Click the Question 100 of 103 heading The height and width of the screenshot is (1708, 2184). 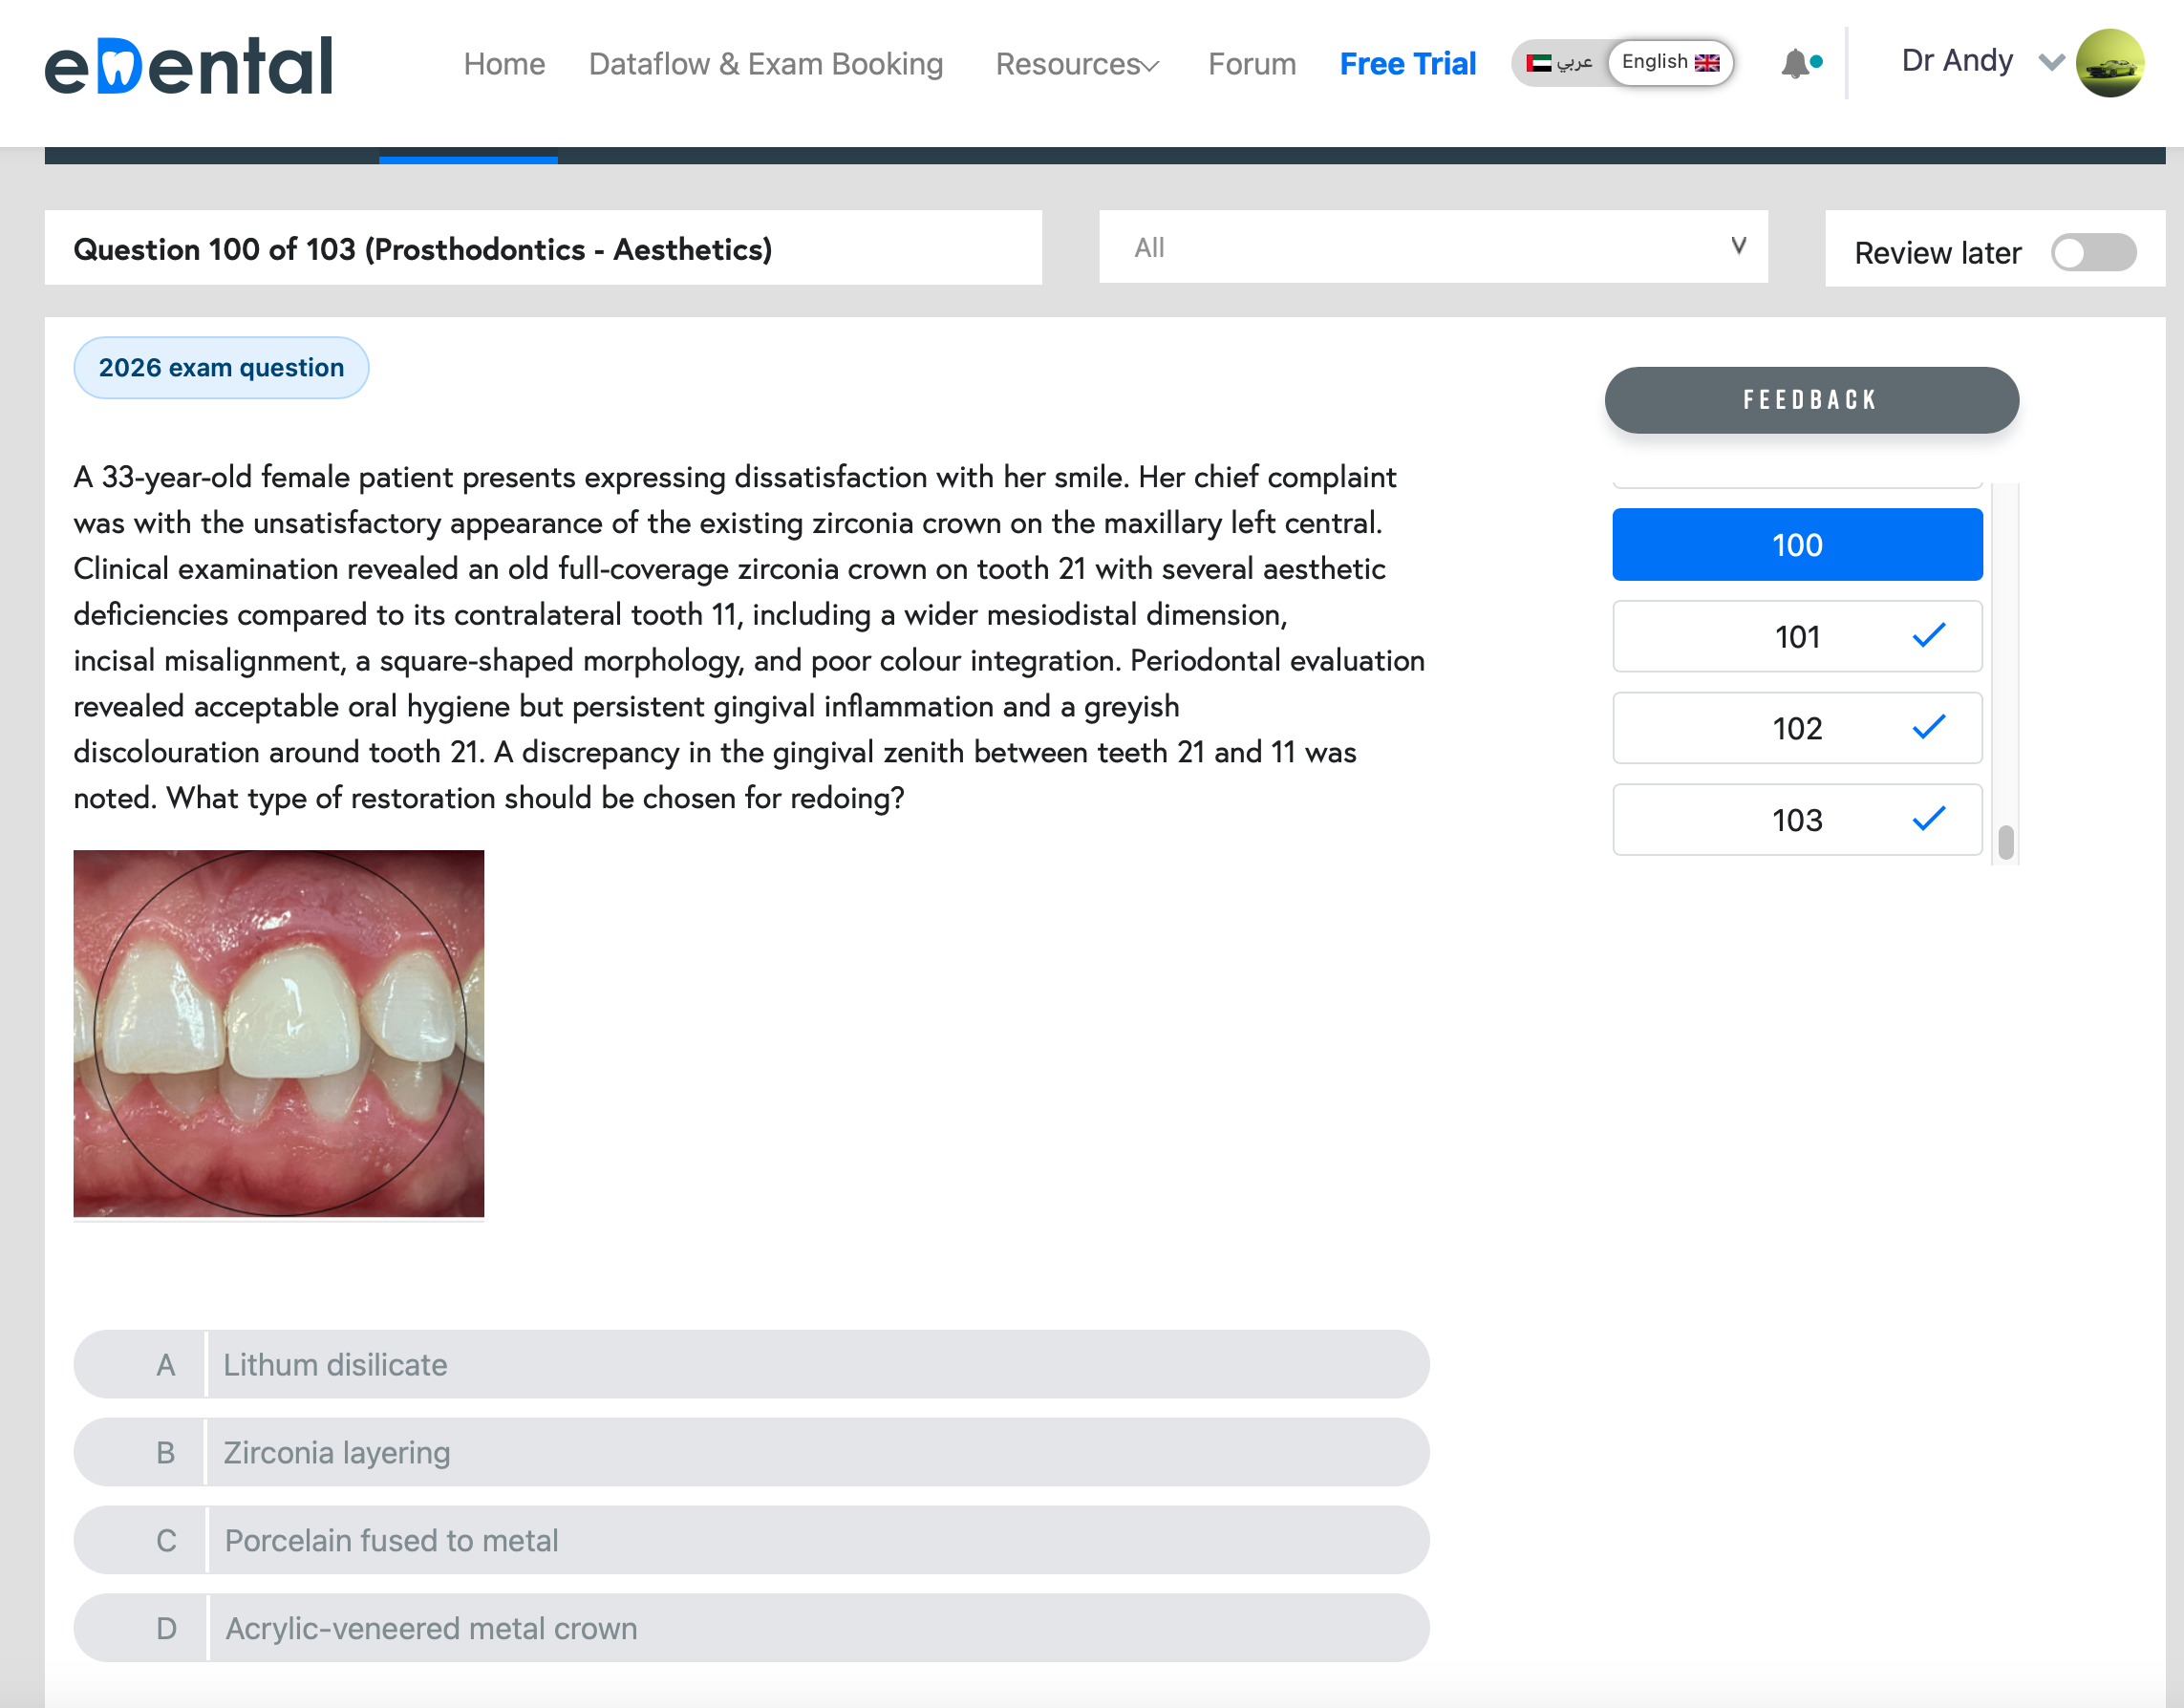(423, 249)
